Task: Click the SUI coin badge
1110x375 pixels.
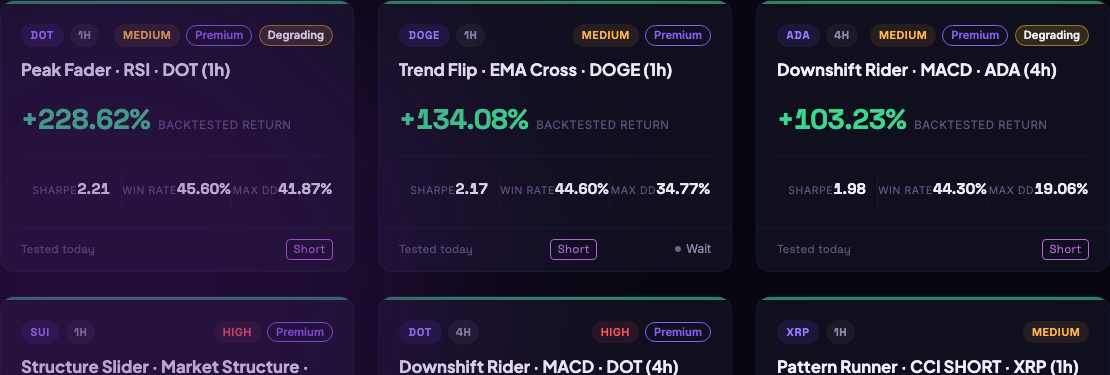Action: coord(40,332)
